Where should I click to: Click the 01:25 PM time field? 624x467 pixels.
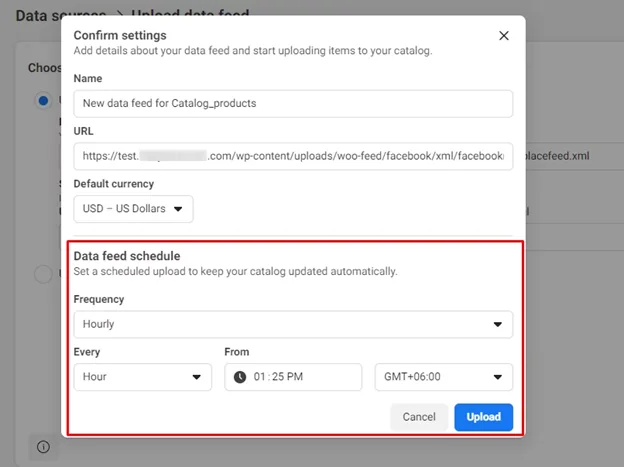pos(293,377)
